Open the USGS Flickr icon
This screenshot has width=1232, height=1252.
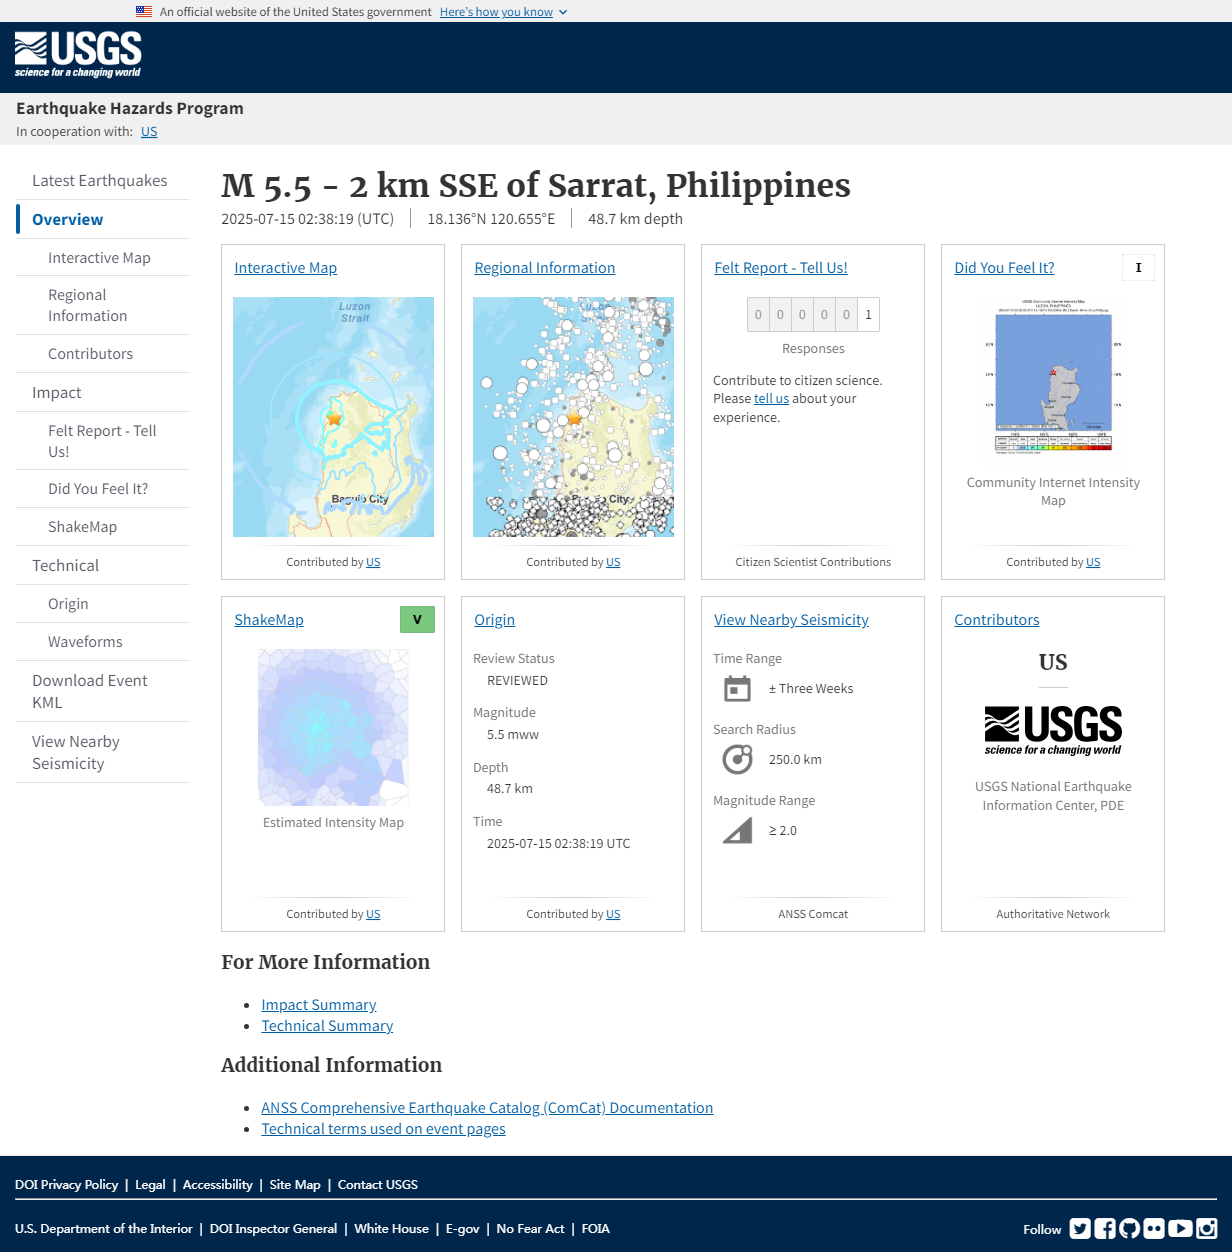click(1154, 1229)
